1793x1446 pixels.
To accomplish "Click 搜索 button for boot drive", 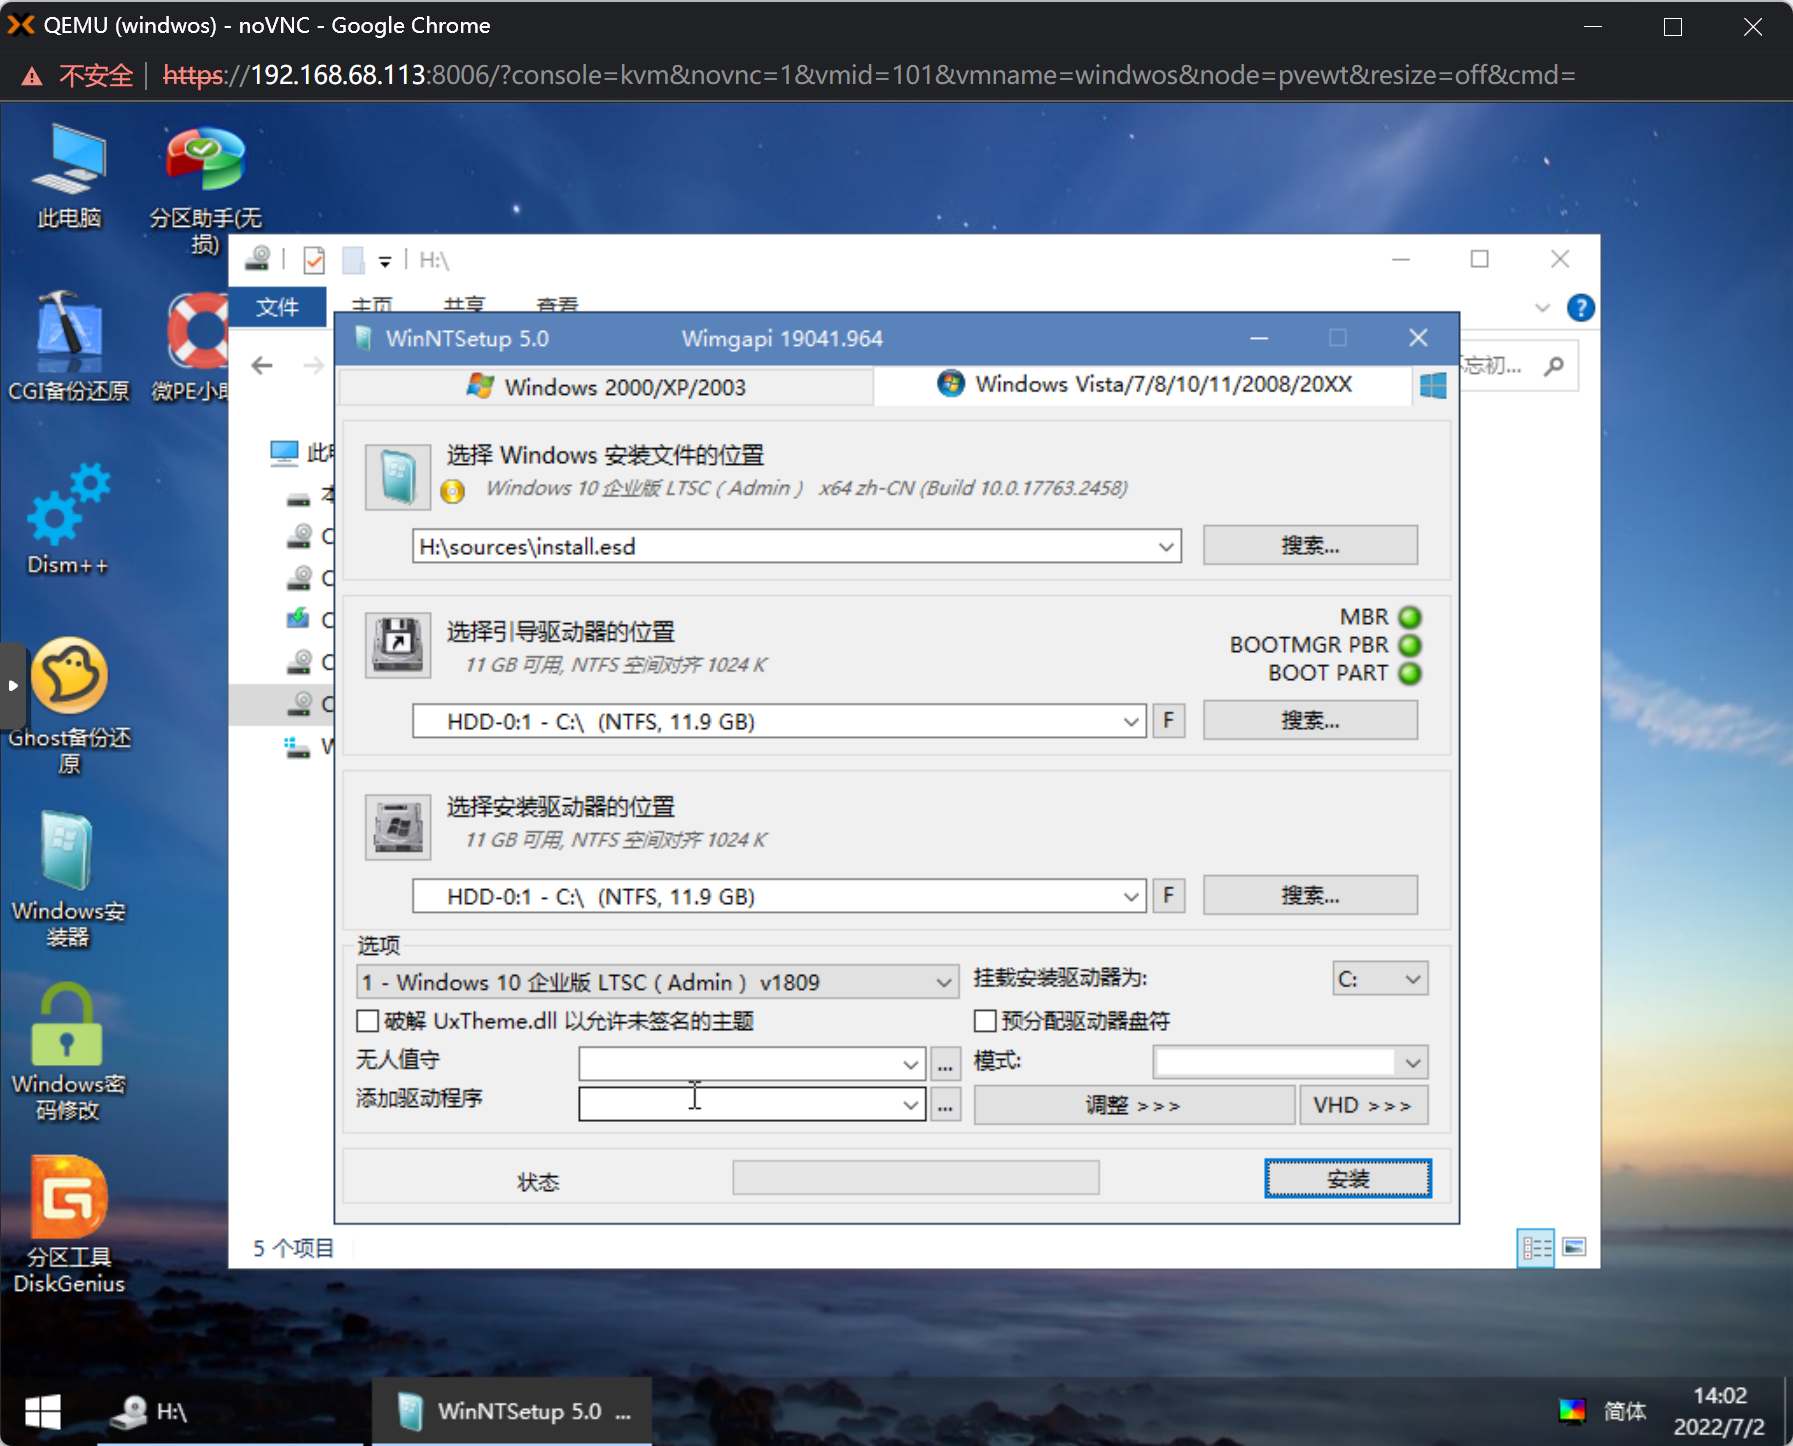I will (x=1310, y=720).
